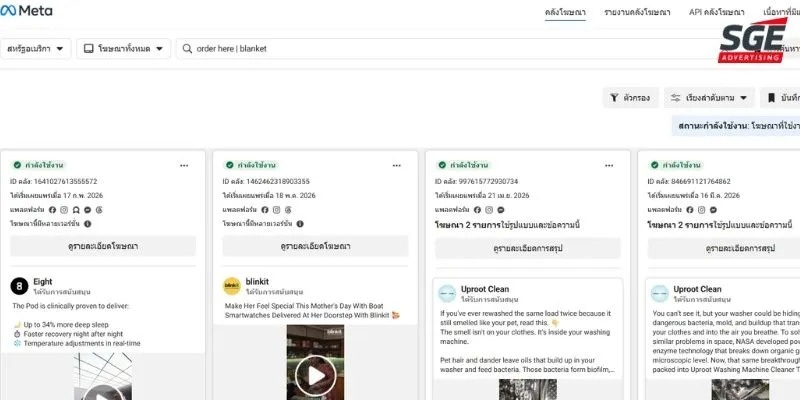Open รายงานคลังโฆษณา tab

(x=637, y=12)
